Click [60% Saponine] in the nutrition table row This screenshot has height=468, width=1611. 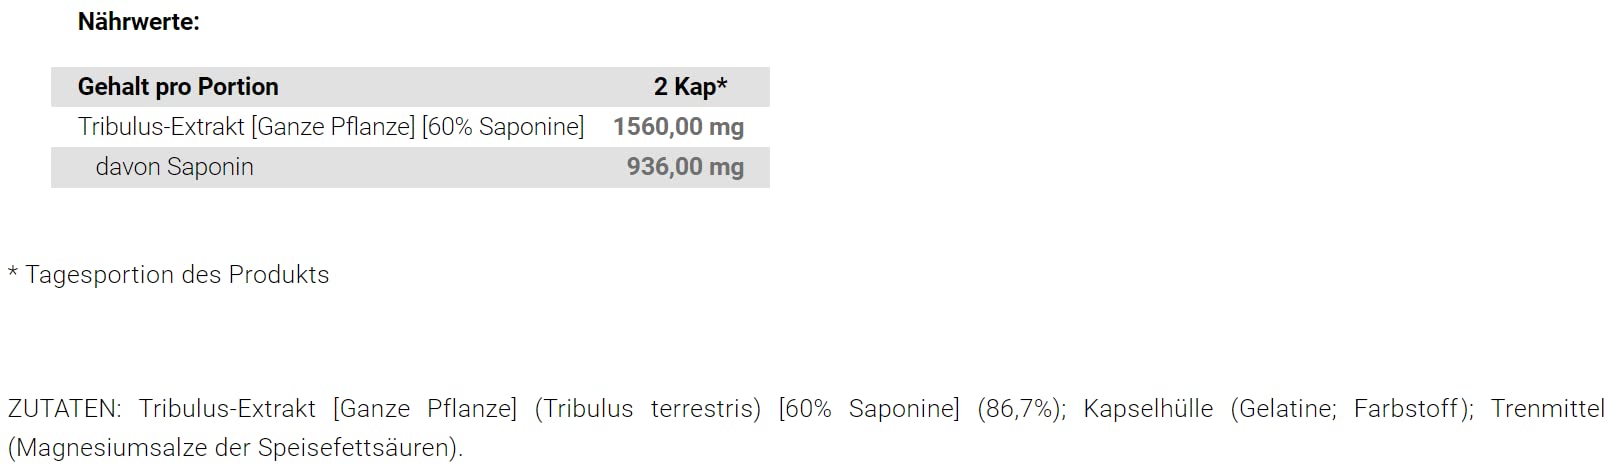tap(503, 127)
